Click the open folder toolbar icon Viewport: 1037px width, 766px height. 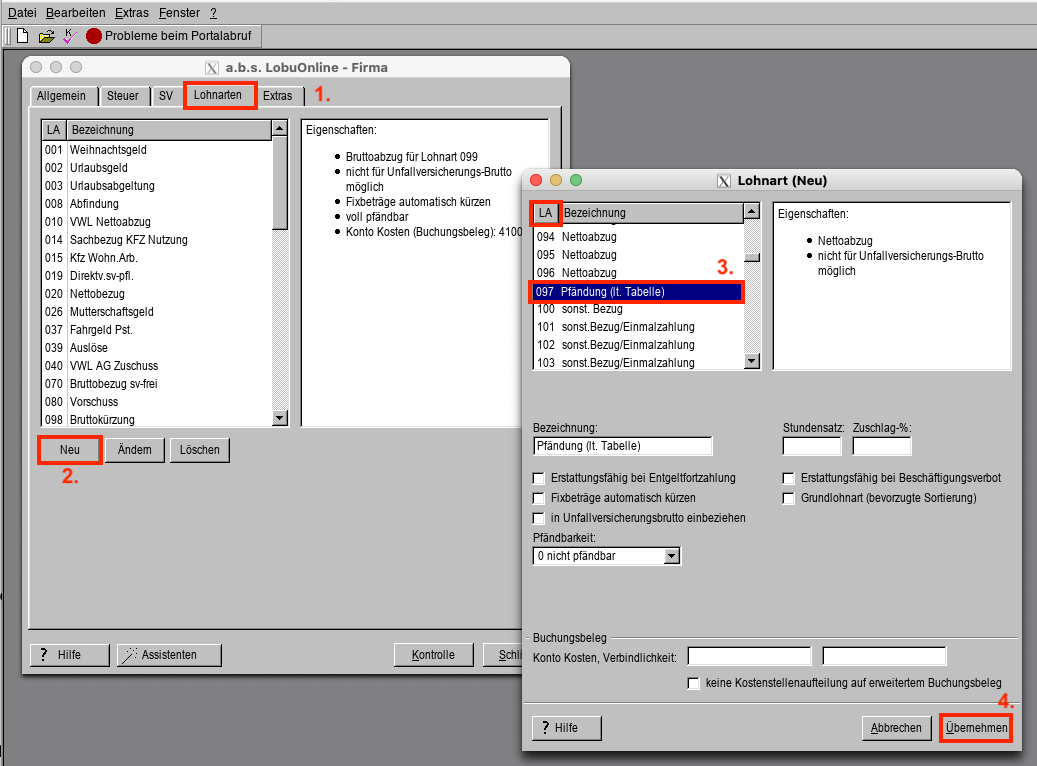(46, 36)
